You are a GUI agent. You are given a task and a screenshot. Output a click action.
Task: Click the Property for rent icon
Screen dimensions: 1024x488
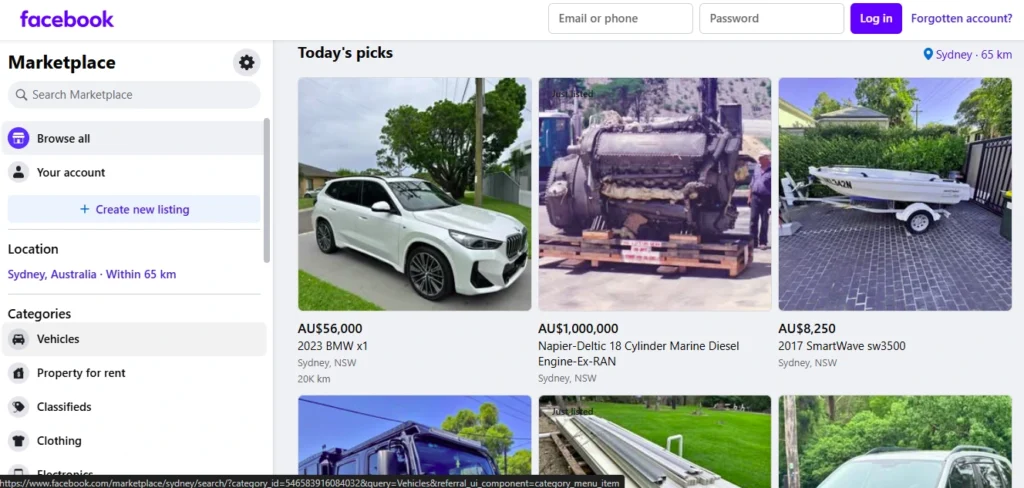point(18,373)
